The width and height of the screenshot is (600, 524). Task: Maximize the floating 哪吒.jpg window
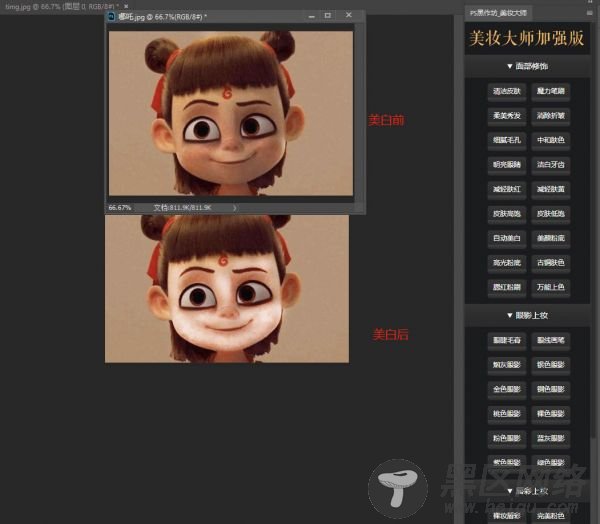(x=328, y=15)
